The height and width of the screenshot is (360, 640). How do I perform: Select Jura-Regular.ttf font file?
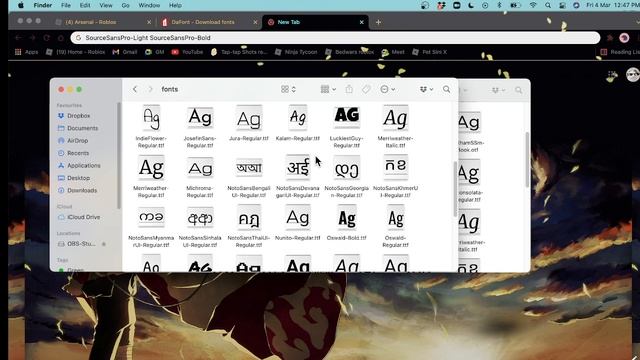pyautogui.click(x=249, y=123)
